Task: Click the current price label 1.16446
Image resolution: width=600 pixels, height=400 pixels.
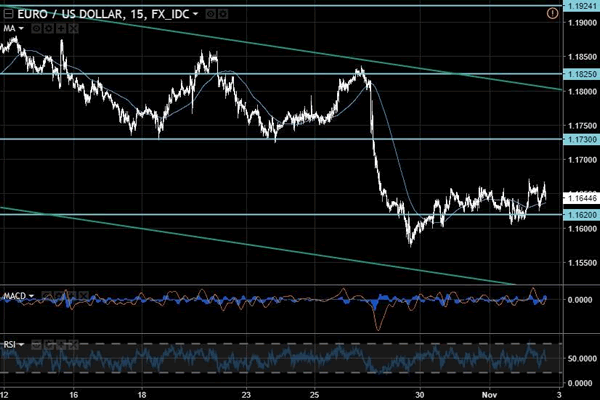Action: point(582,198)
